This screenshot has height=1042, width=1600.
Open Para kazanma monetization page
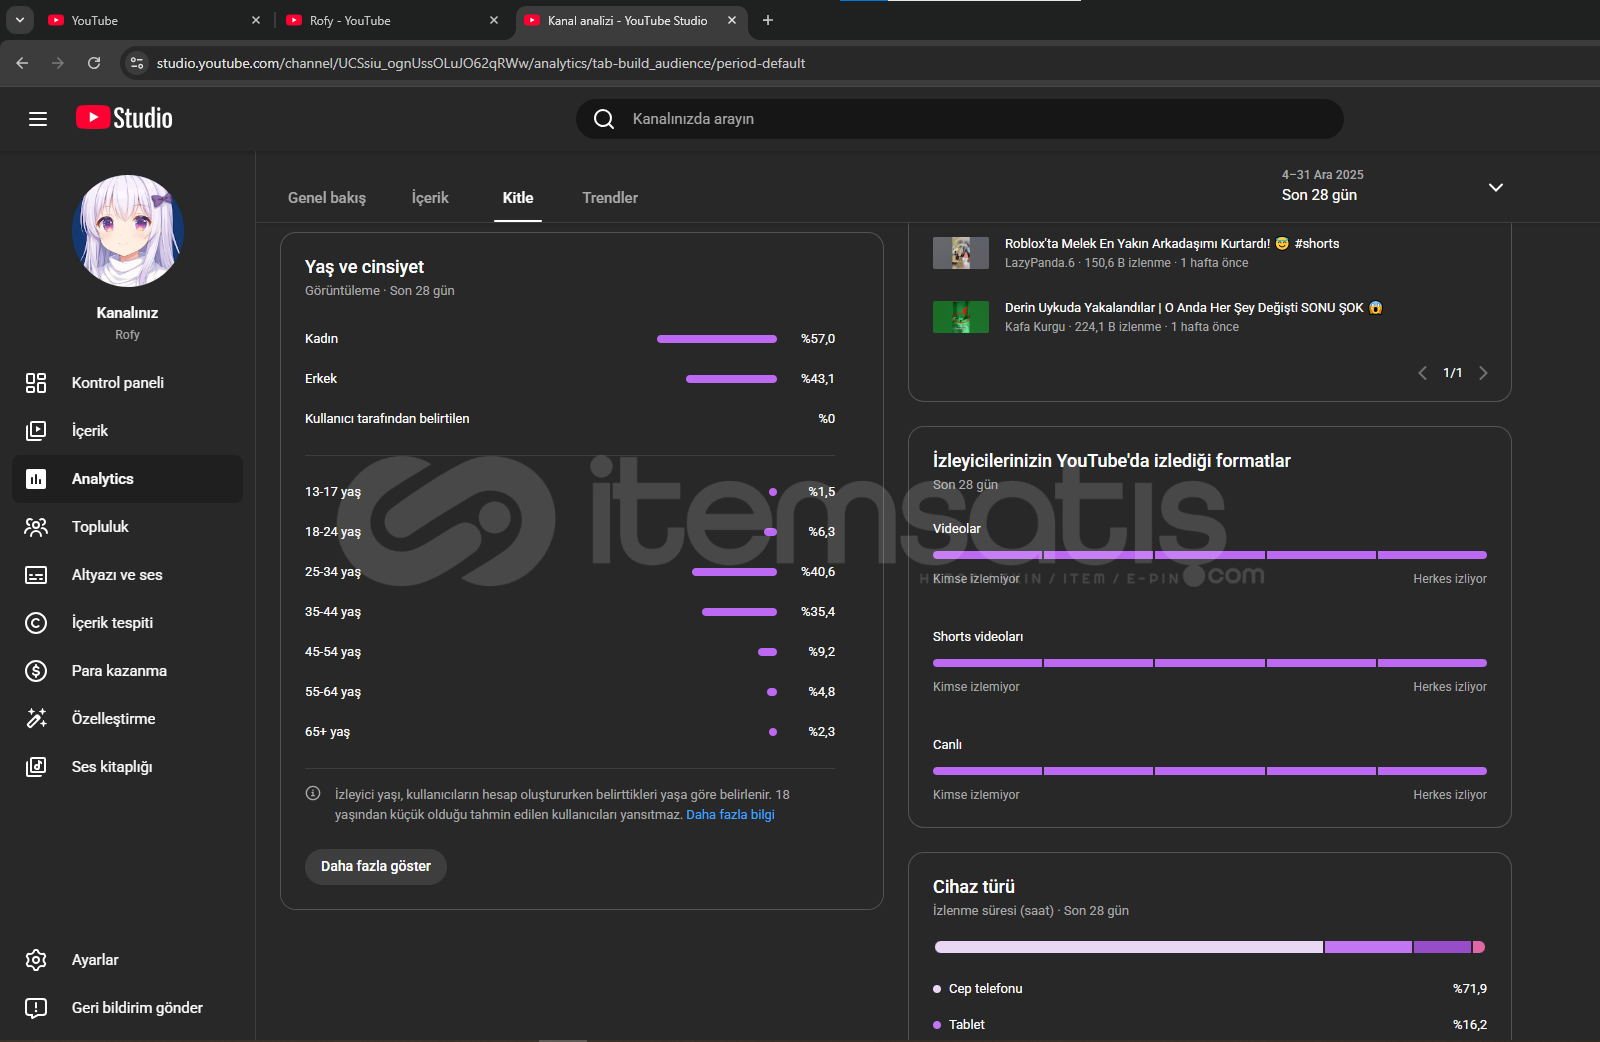[x=119, y=671]
